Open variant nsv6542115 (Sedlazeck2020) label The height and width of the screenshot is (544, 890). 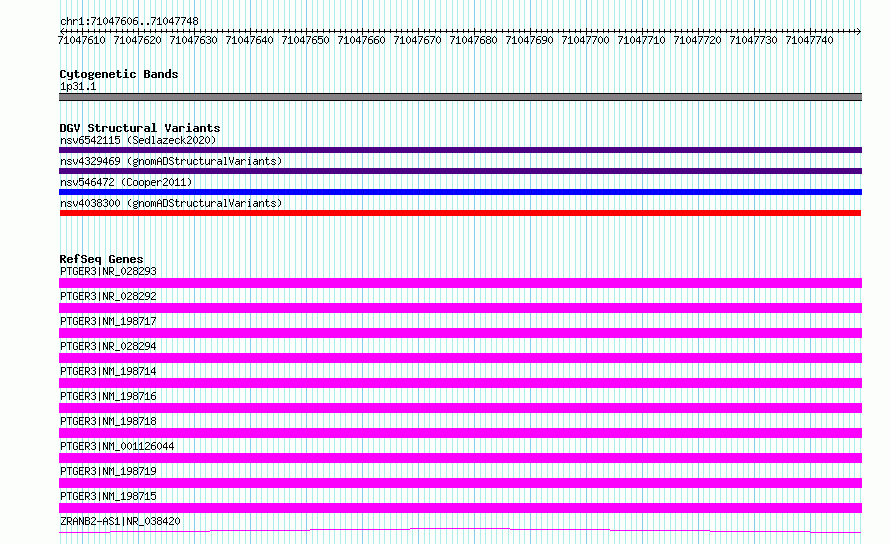pos(138,140)
